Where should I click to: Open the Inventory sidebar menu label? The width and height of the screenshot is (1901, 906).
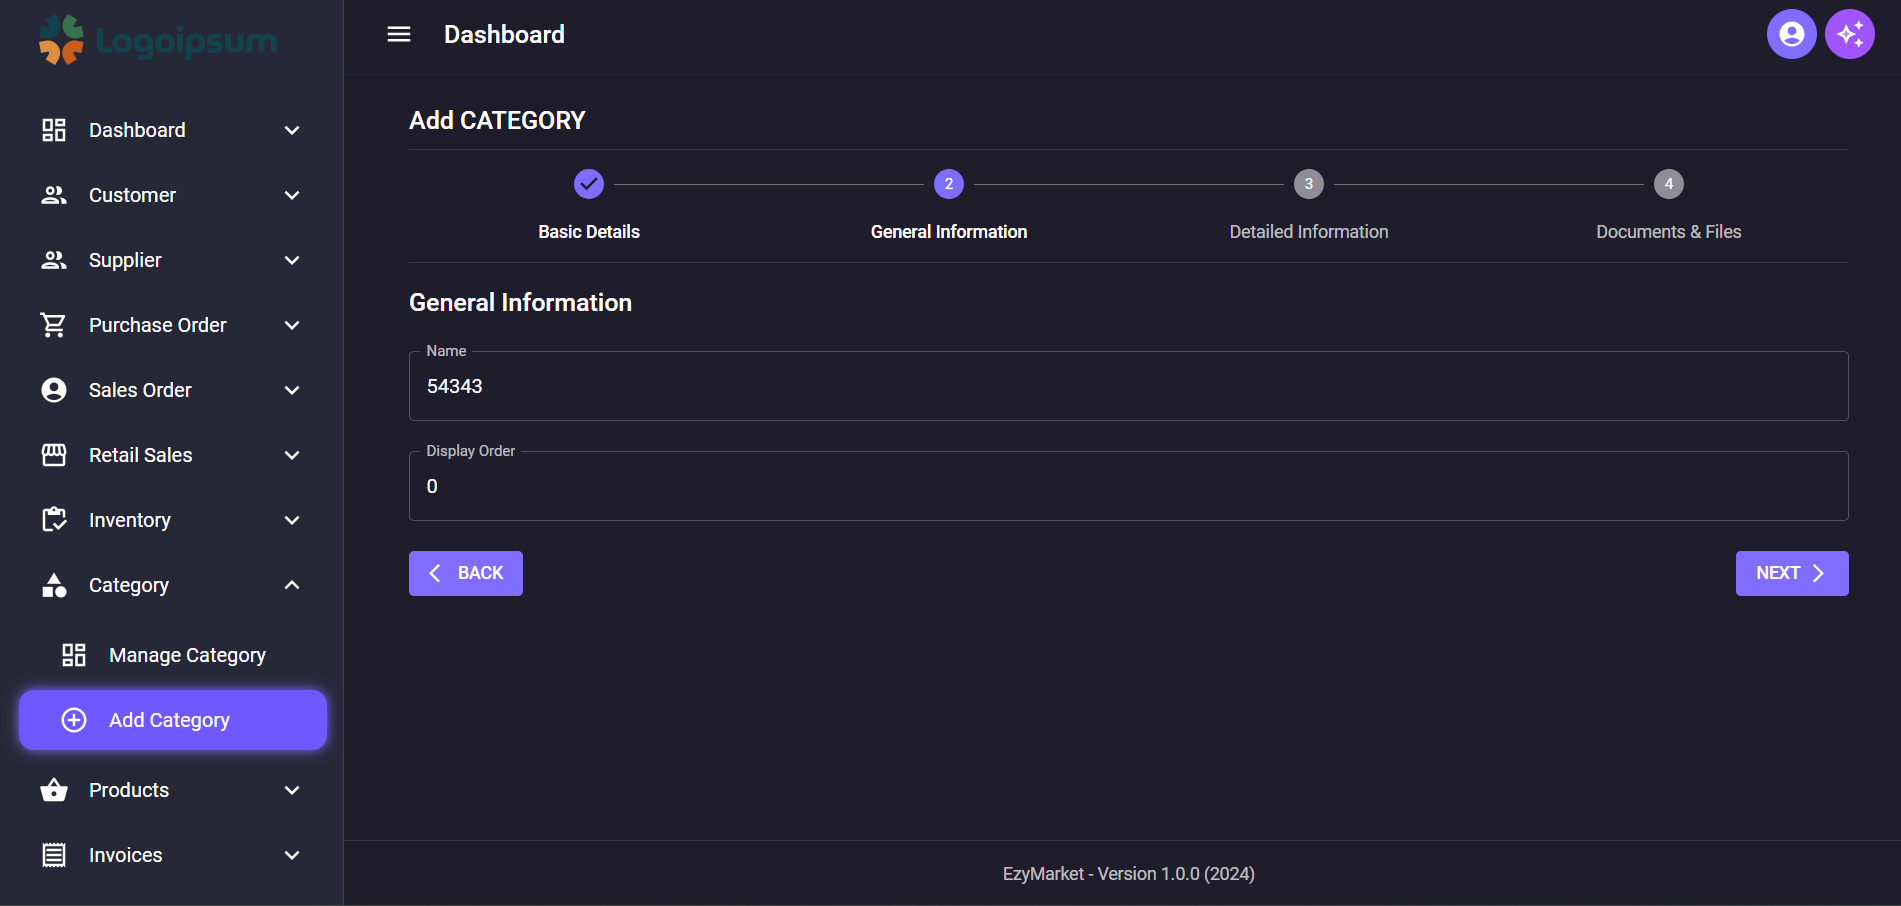click(129, 520)
